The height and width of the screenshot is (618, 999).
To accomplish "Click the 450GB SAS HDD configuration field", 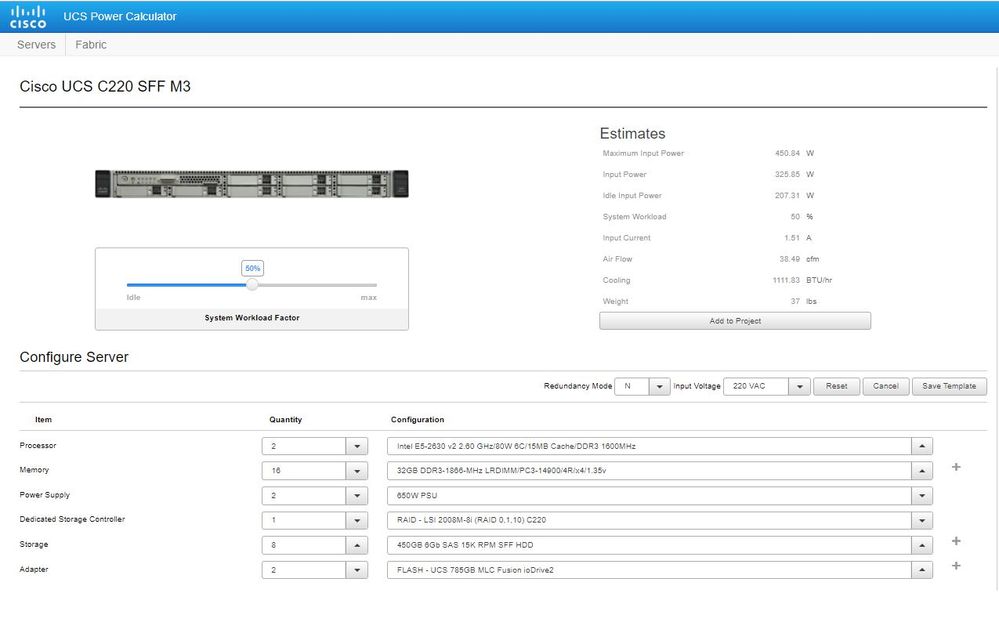I will point(649,545).
